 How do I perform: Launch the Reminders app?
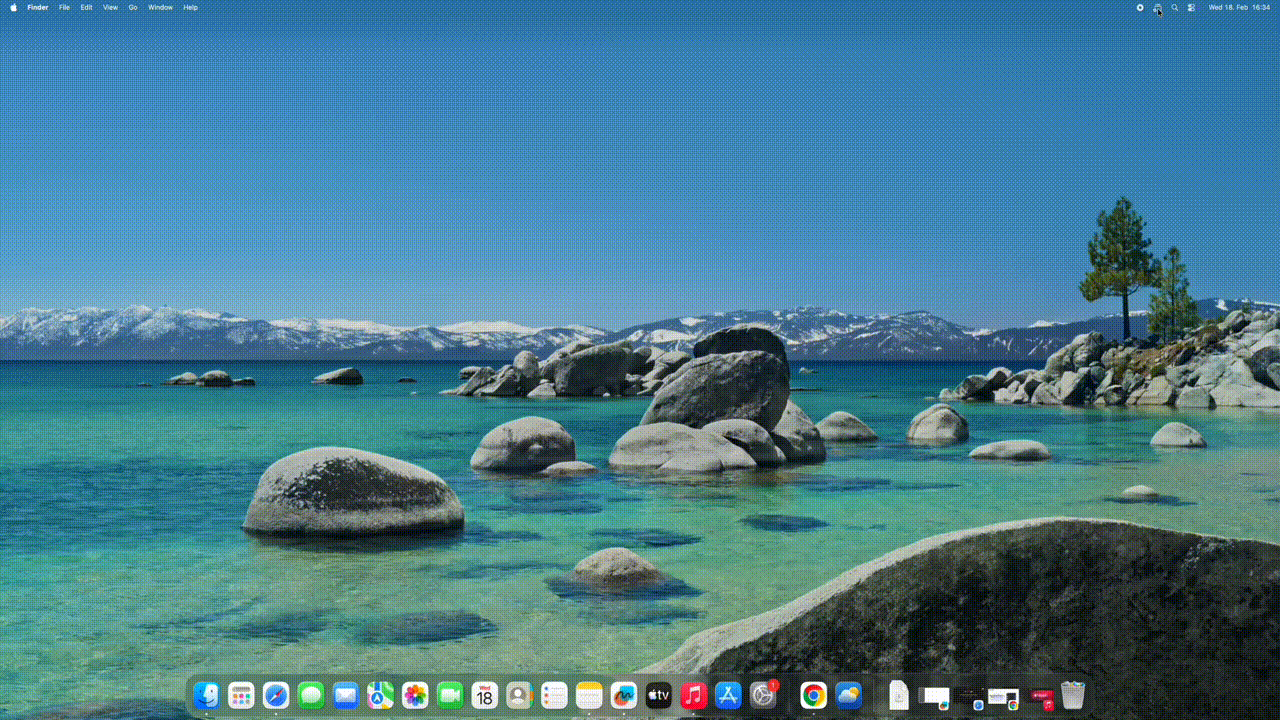pyautogui.click(x=553, y=695)
